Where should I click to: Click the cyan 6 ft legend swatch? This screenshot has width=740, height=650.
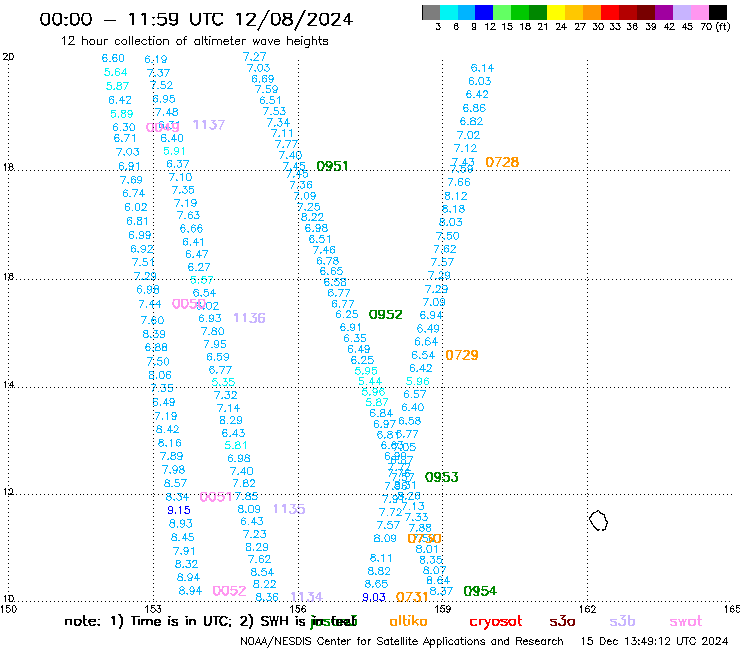[449, 12]
